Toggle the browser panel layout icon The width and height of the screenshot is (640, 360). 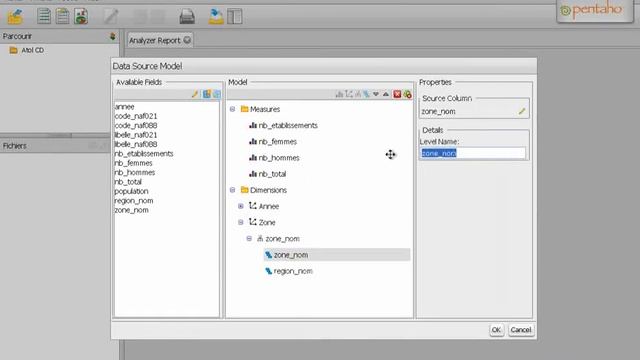235,17
